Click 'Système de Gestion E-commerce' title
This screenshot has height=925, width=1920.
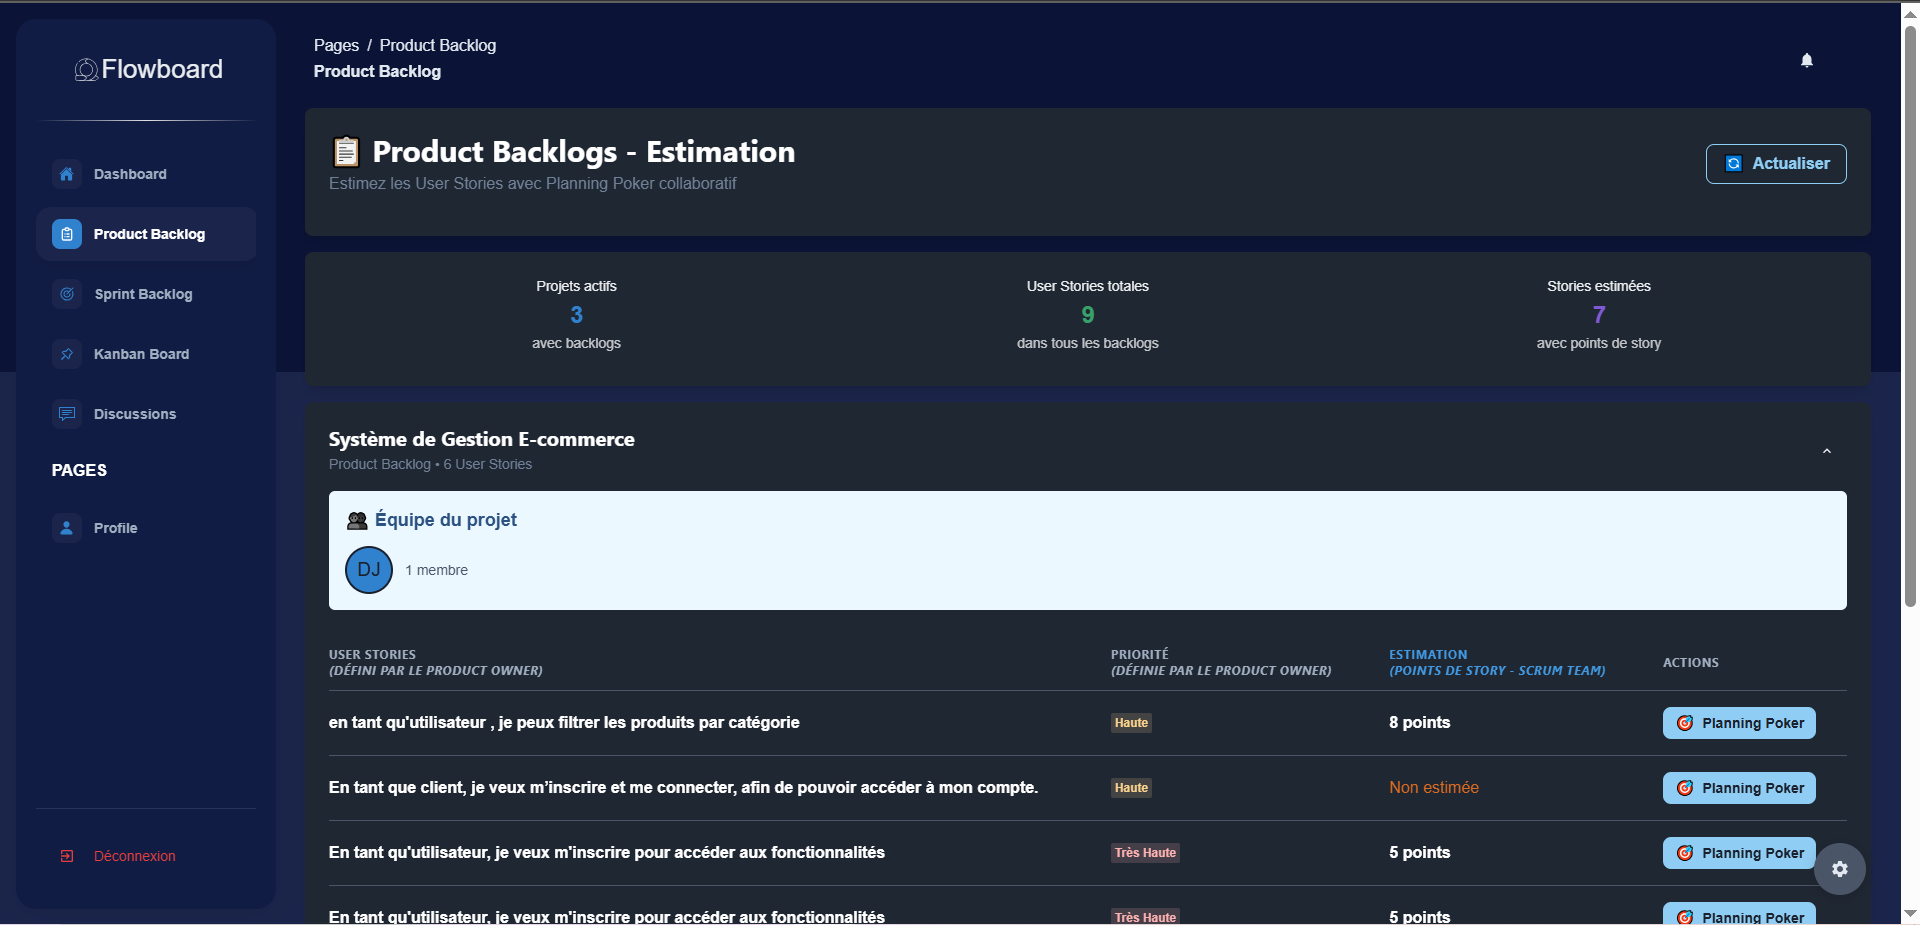tap(481, 439)
